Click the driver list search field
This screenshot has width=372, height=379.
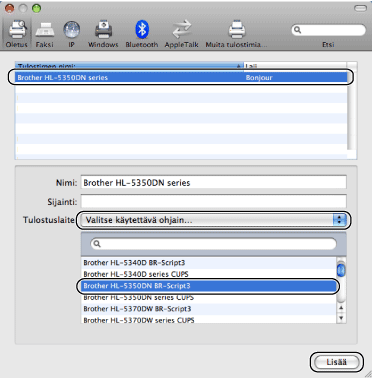point(213,244)
